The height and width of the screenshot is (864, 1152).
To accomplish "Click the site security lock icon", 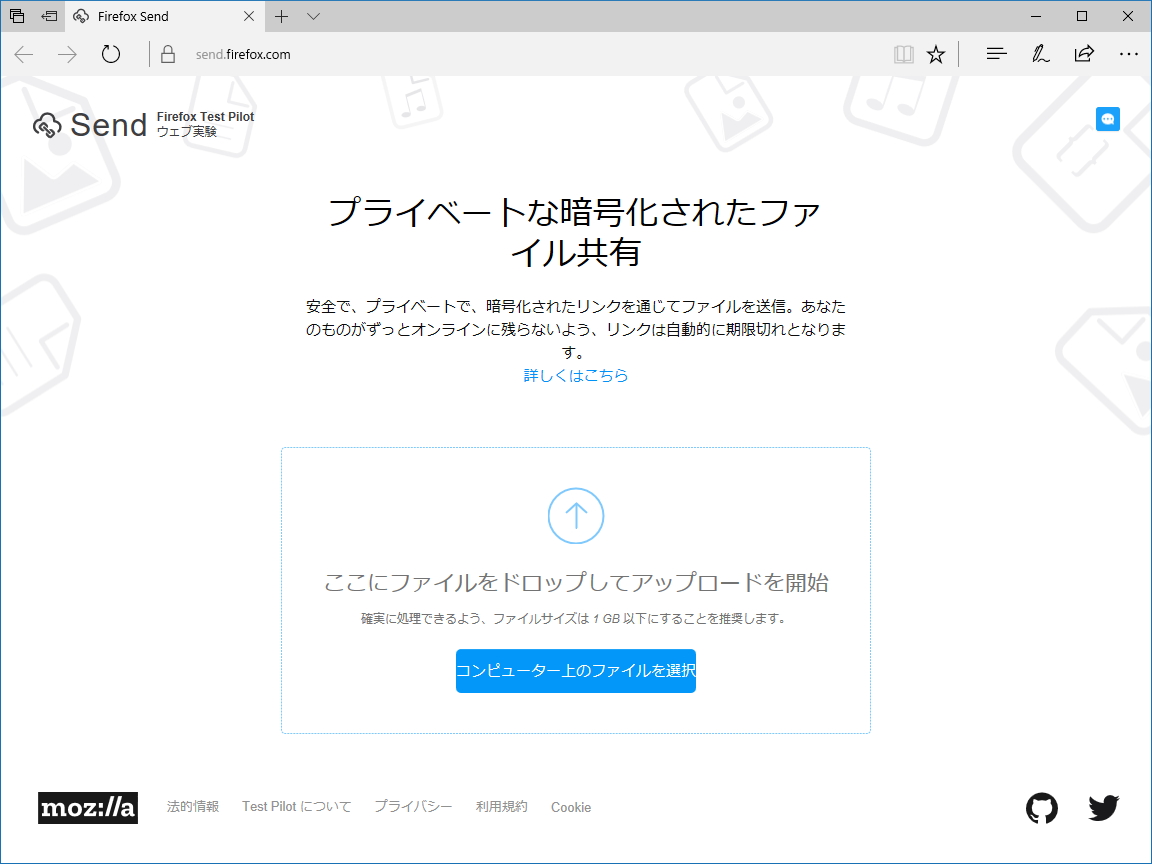I will pos(166,54).
